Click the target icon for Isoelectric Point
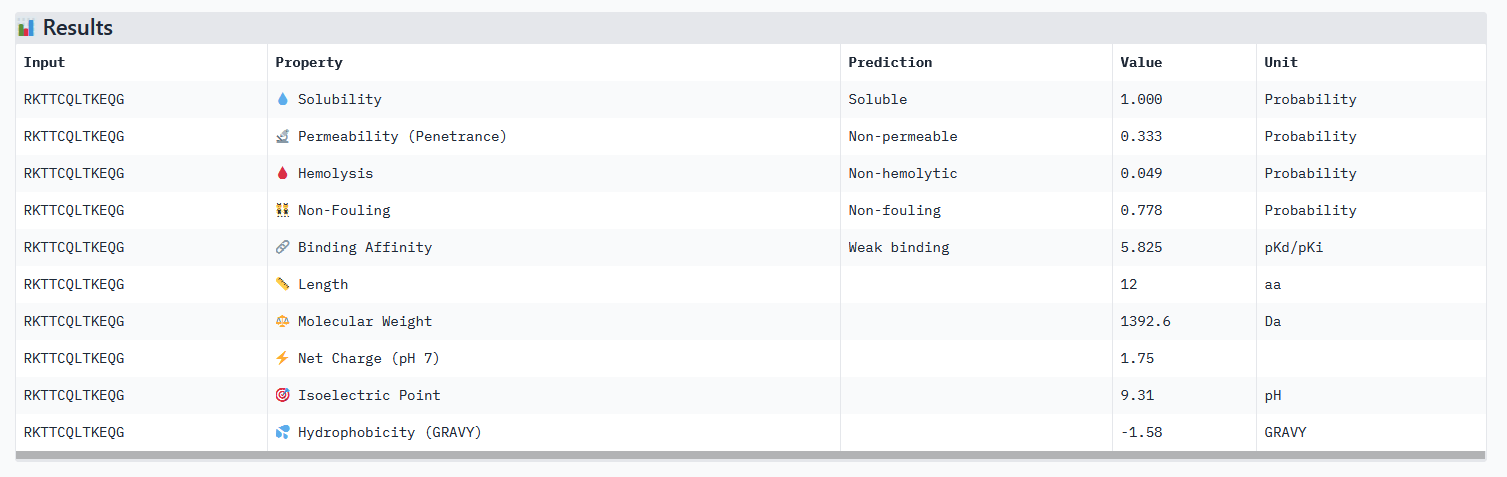Viewport: 1507px width, 477px height. (283, 395)
